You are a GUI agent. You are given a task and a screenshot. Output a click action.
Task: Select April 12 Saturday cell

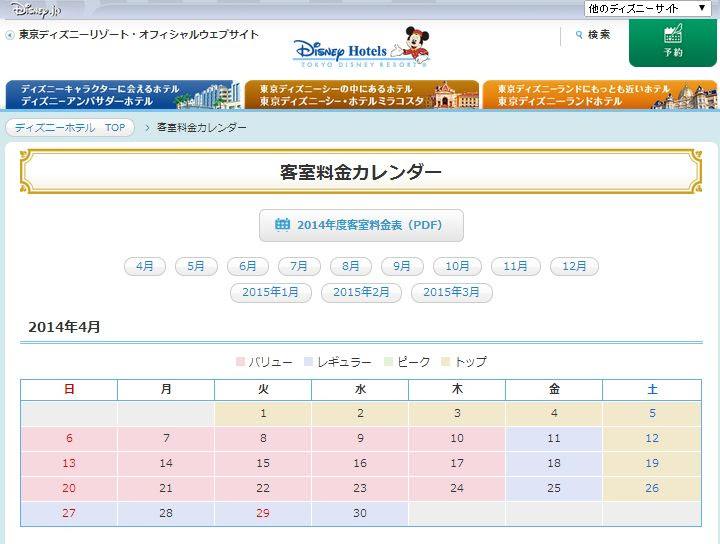pyautogui.click(x=652, y=438)
